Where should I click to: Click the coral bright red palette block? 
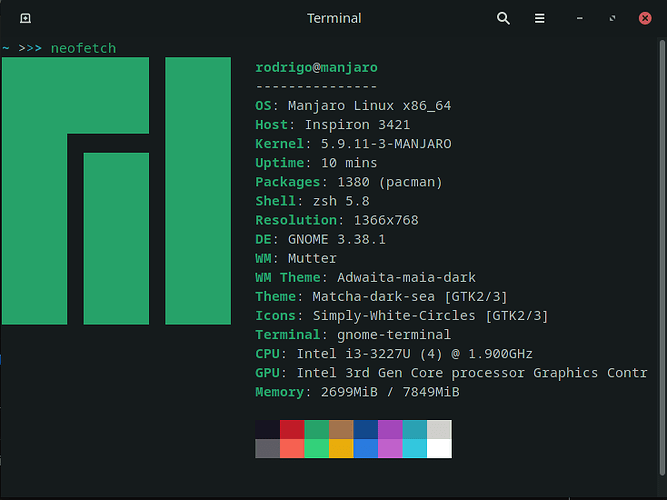coord(292,449)
